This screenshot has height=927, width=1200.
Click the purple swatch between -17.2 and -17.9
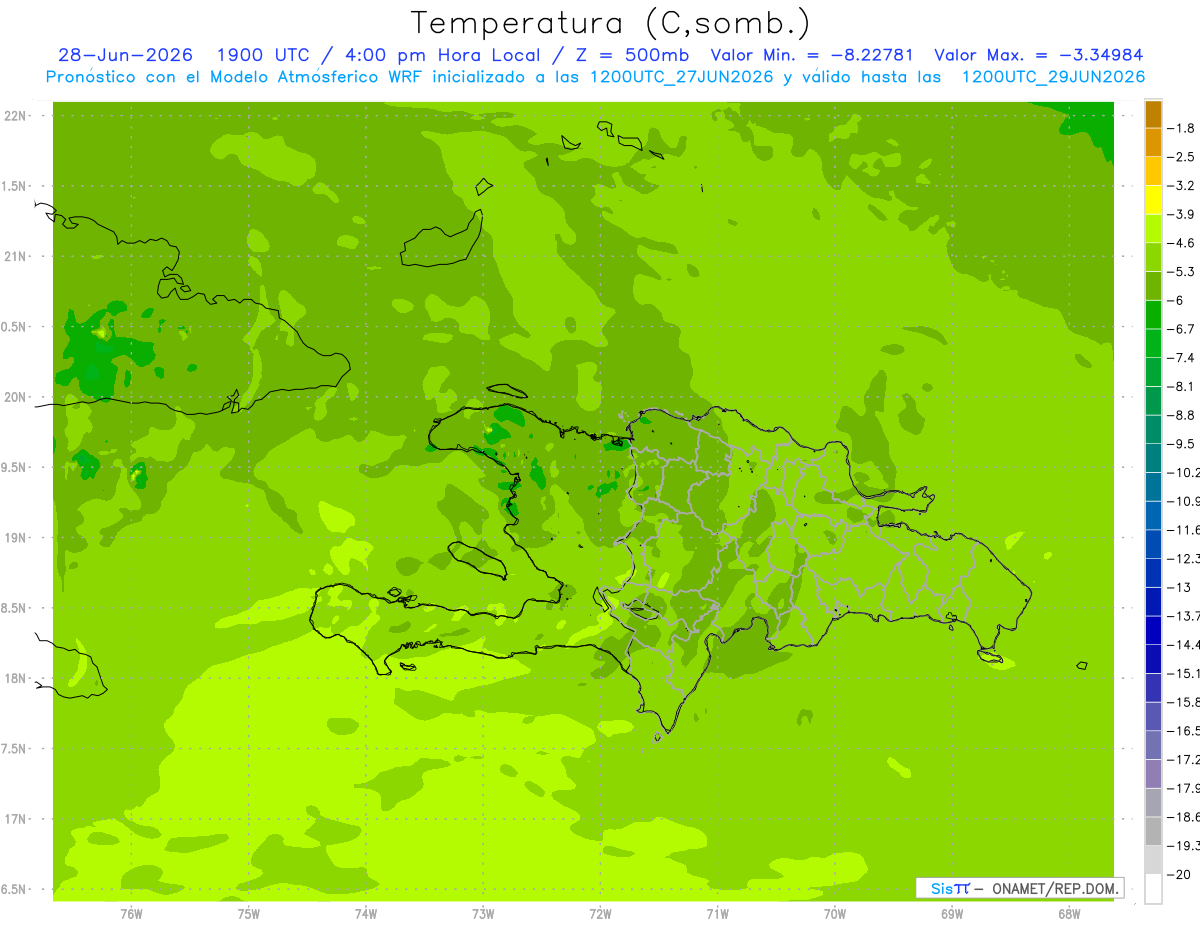[x=1153, y=774]
